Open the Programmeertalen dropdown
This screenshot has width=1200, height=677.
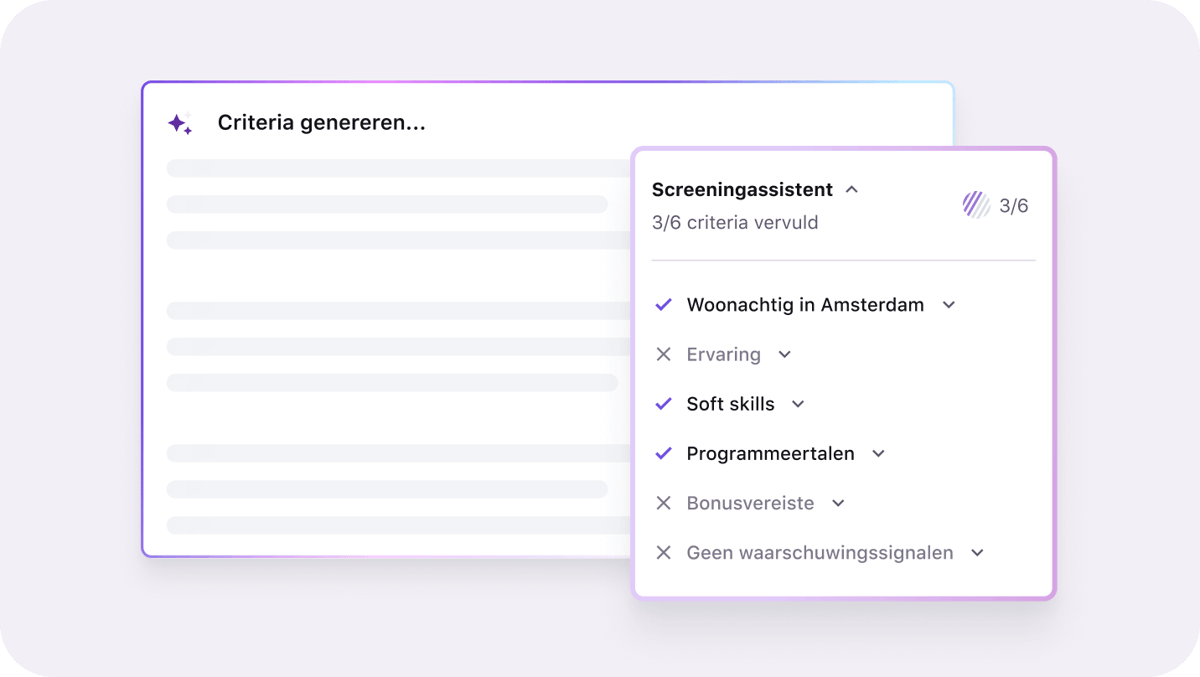[x=878, y=453]
